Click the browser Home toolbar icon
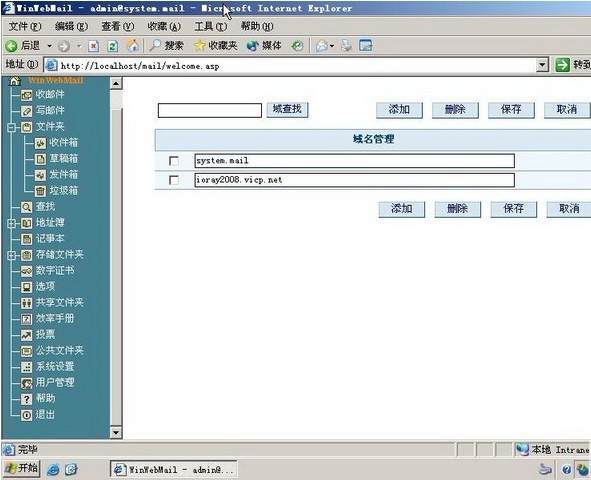Image resolution: width=591 pixels, height=480 pixels. coord(132,46)
